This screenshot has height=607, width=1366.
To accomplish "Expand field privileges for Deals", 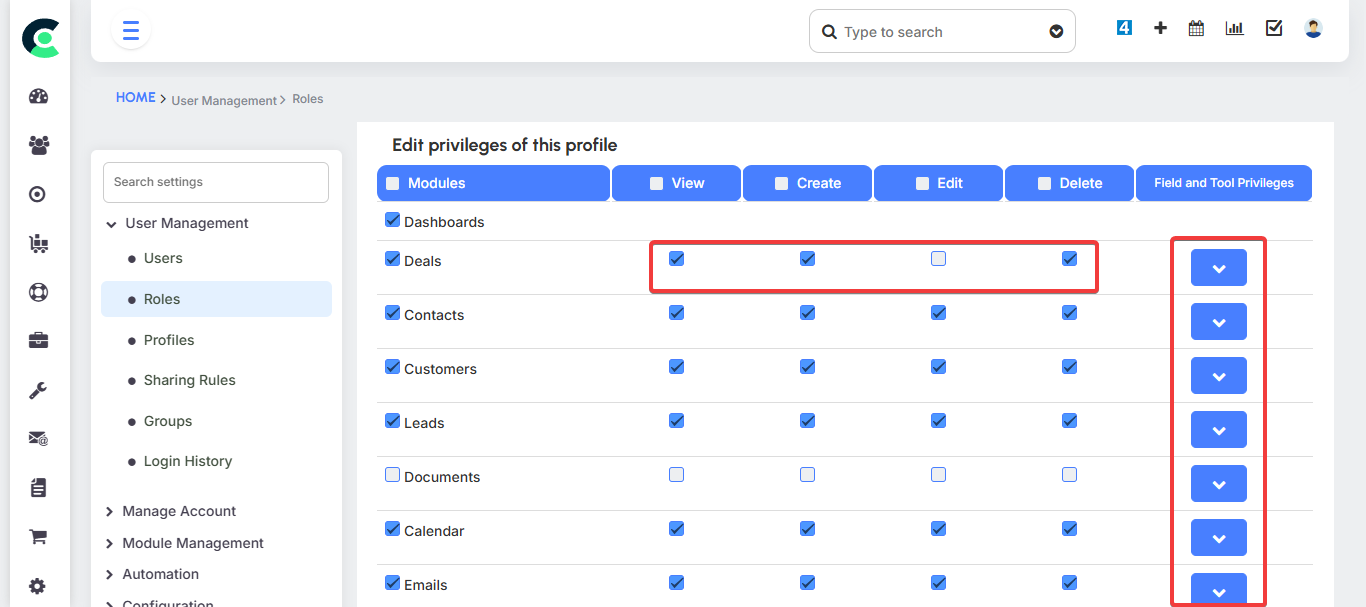I will click(1218, 268).
